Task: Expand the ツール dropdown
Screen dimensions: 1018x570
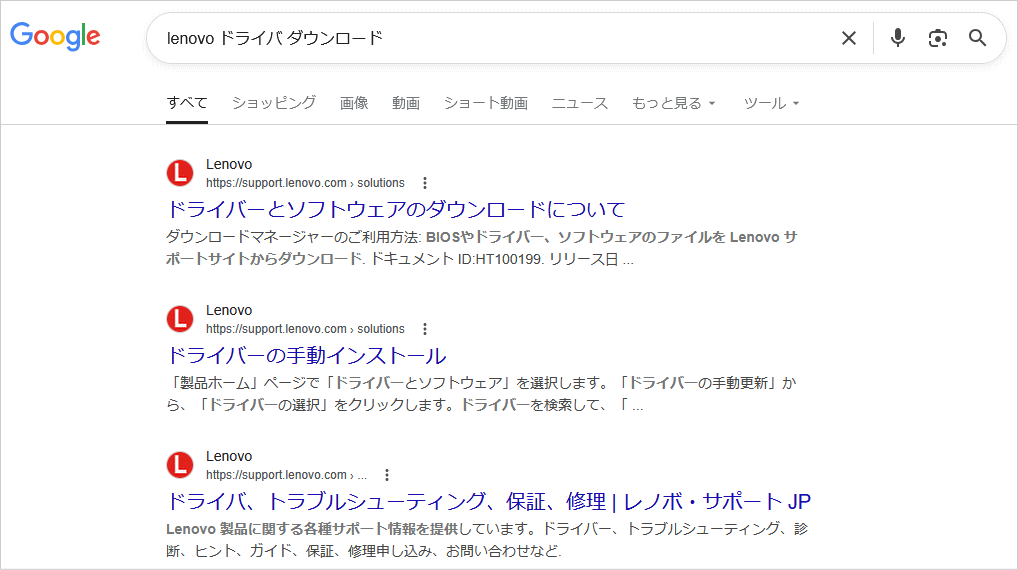Action: 771,103
